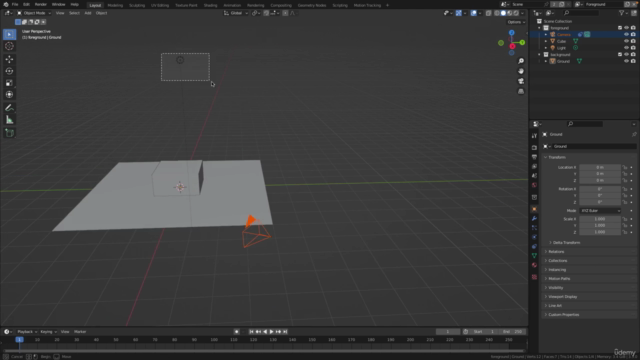Select the Add Cube tool
Screen dimensions: 640x360
(x=9, y=133)
